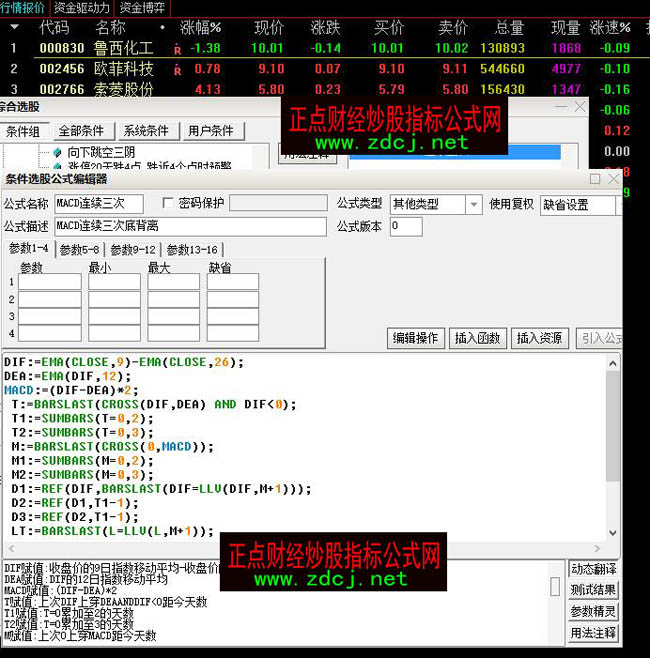The width and height of the screenshot is (650, 658).
Task: Enable the 密码保护 checkbox
Action: point(168,203)
